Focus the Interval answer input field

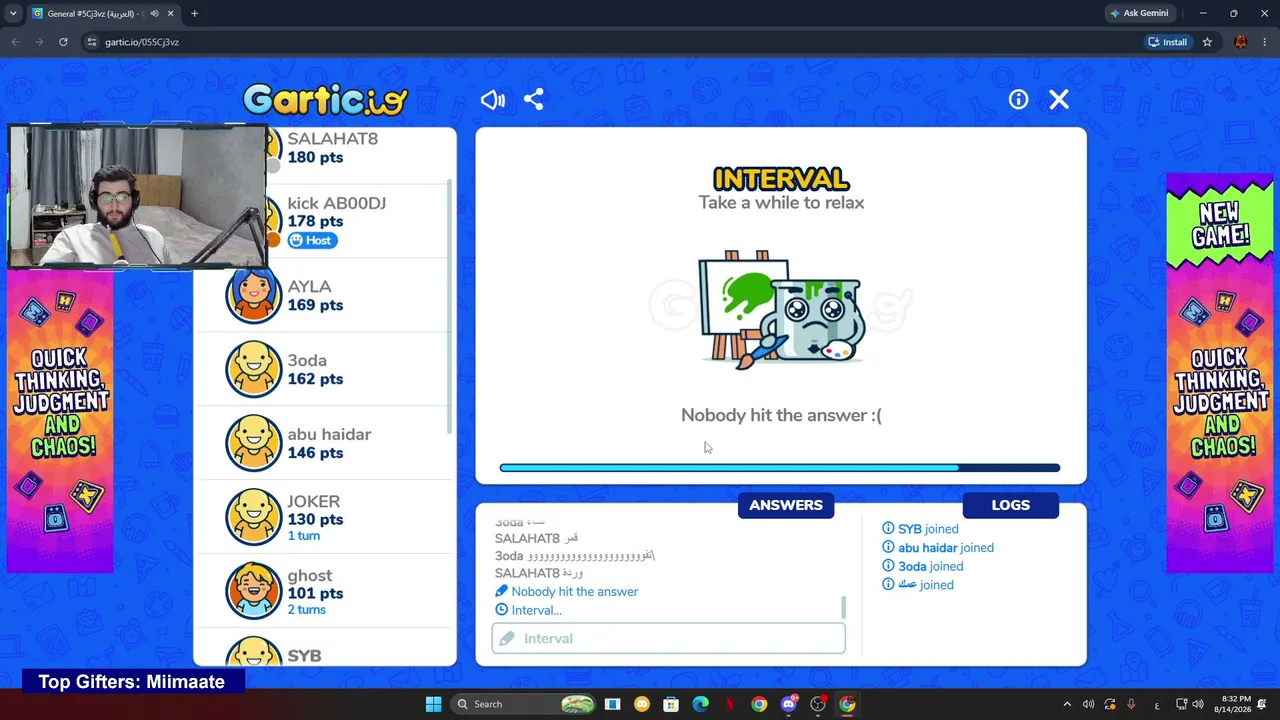(668, 638)
